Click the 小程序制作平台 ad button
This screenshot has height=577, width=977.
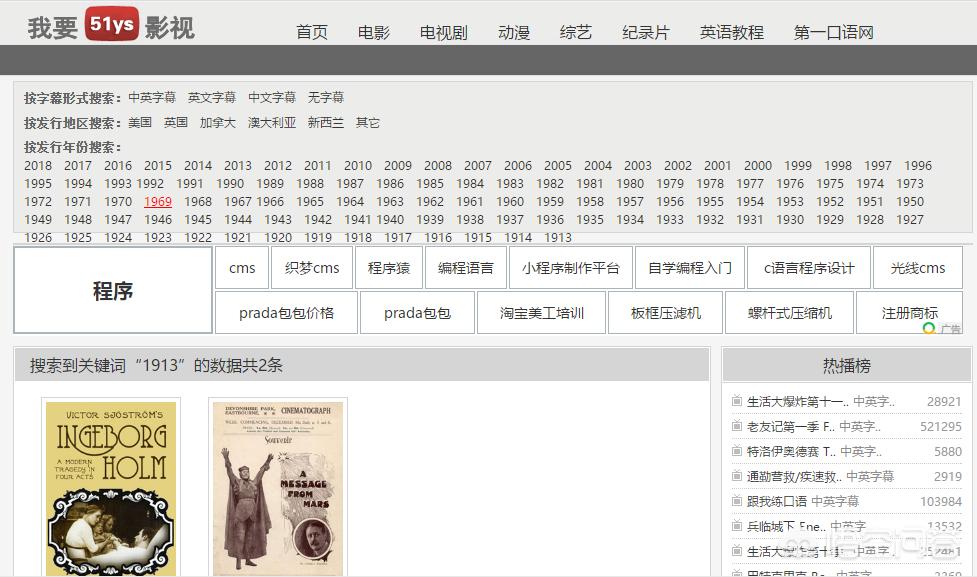(x=571, y=268)
